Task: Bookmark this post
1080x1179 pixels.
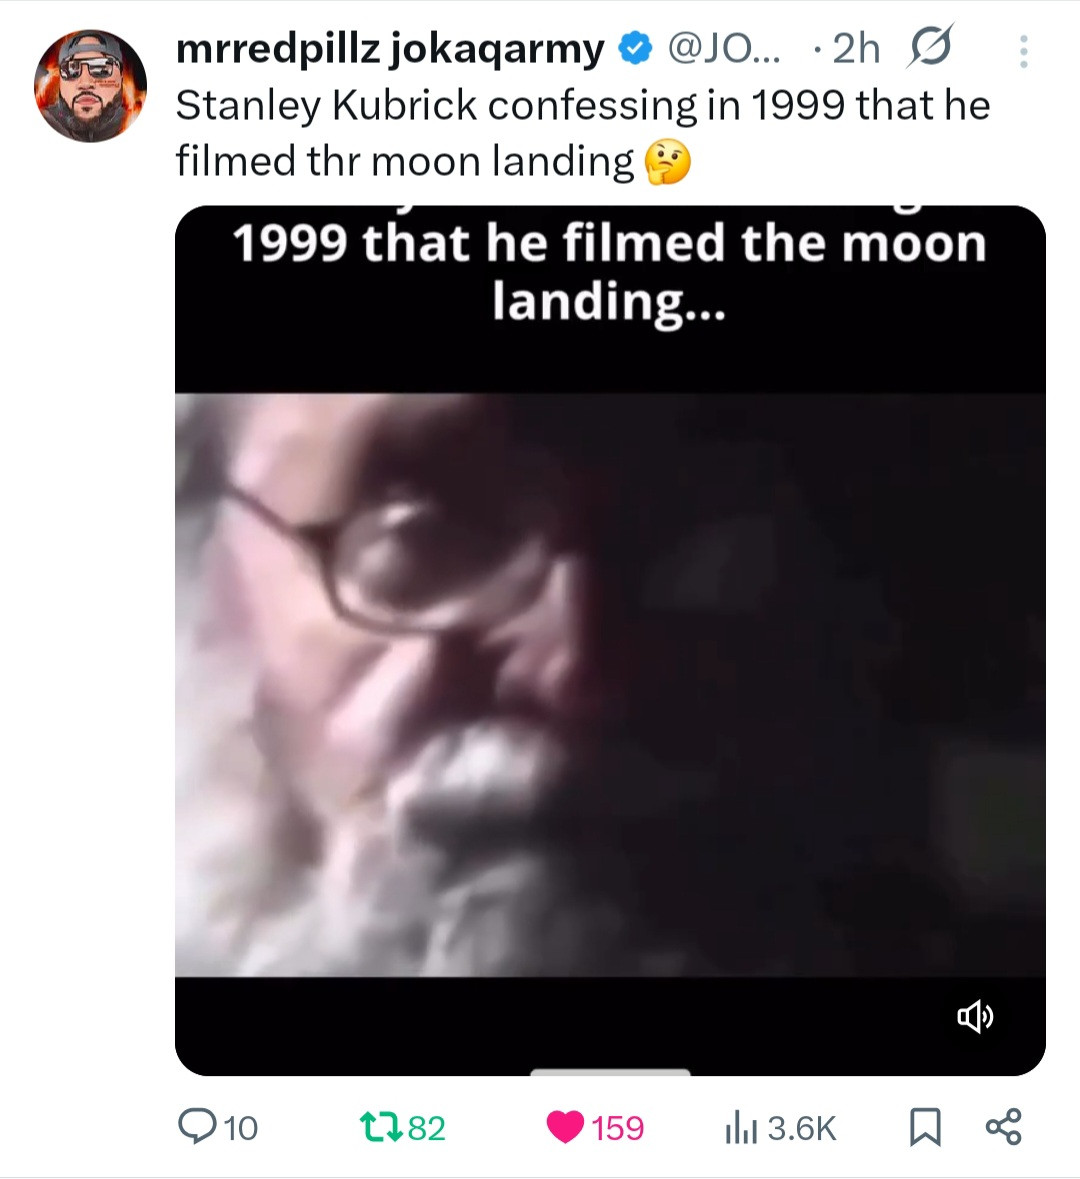Action: point(925,1127)
